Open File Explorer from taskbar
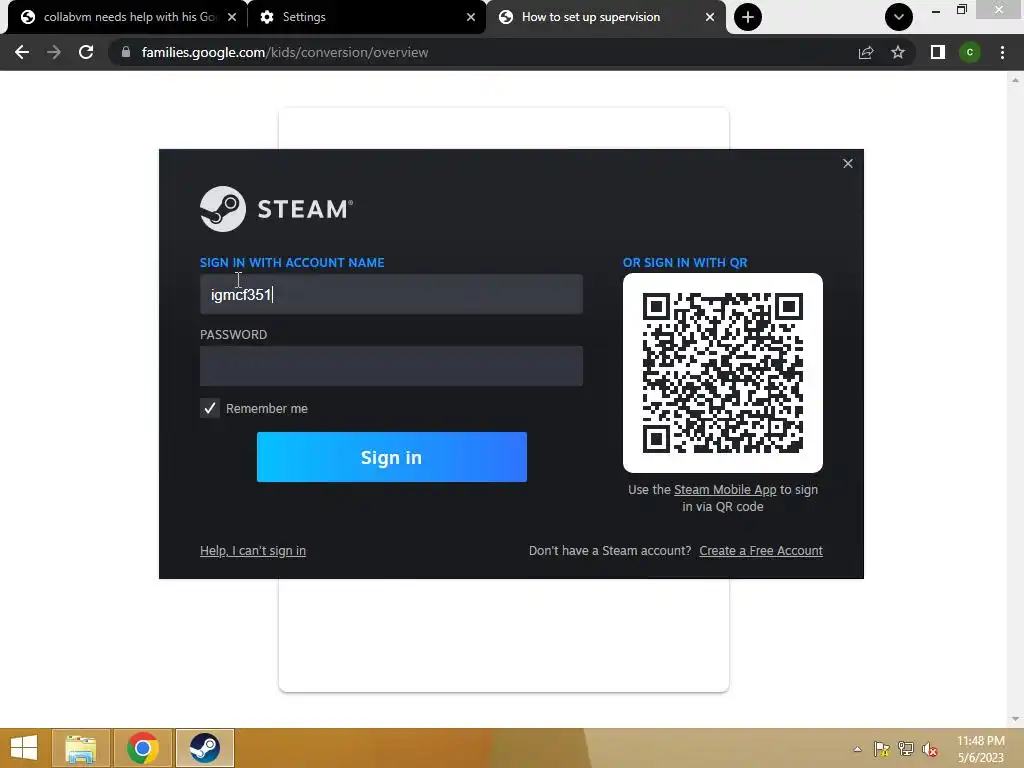 [x=80, y=748]
